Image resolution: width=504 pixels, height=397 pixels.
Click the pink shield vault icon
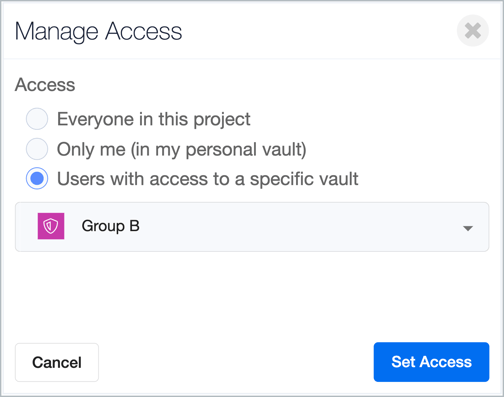pos(51,226)
